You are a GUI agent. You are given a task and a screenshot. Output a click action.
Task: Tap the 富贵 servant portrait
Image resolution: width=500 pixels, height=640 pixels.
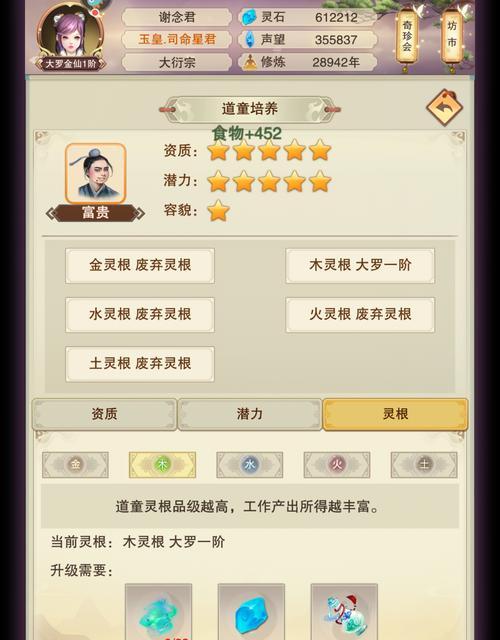pos(96,173)
